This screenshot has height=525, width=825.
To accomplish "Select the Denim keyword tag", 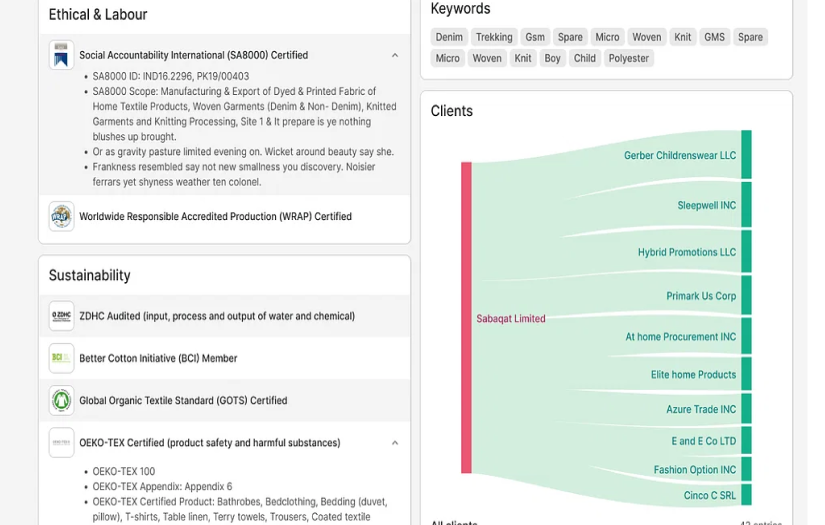I will tap(449, 37).
